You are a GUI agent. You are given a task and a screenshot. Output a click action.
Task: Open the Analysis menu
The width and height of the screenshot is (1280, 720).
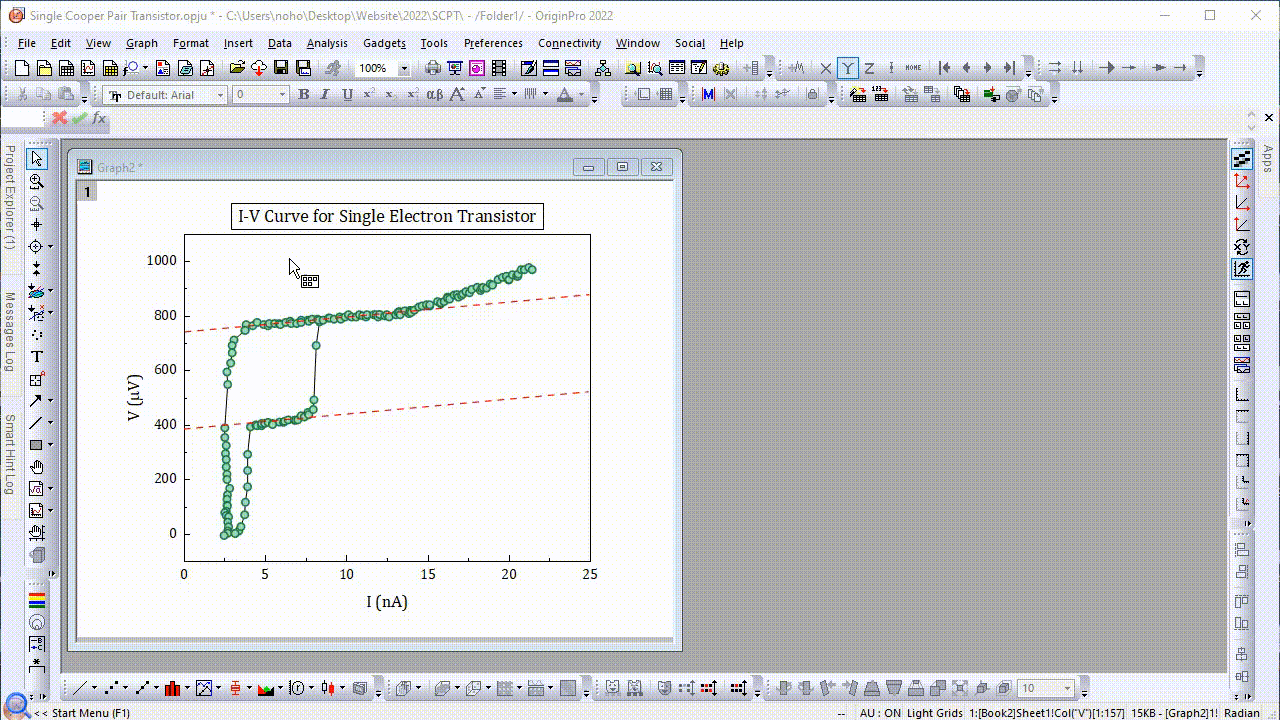pyautogui.click(x=327, y=43)
